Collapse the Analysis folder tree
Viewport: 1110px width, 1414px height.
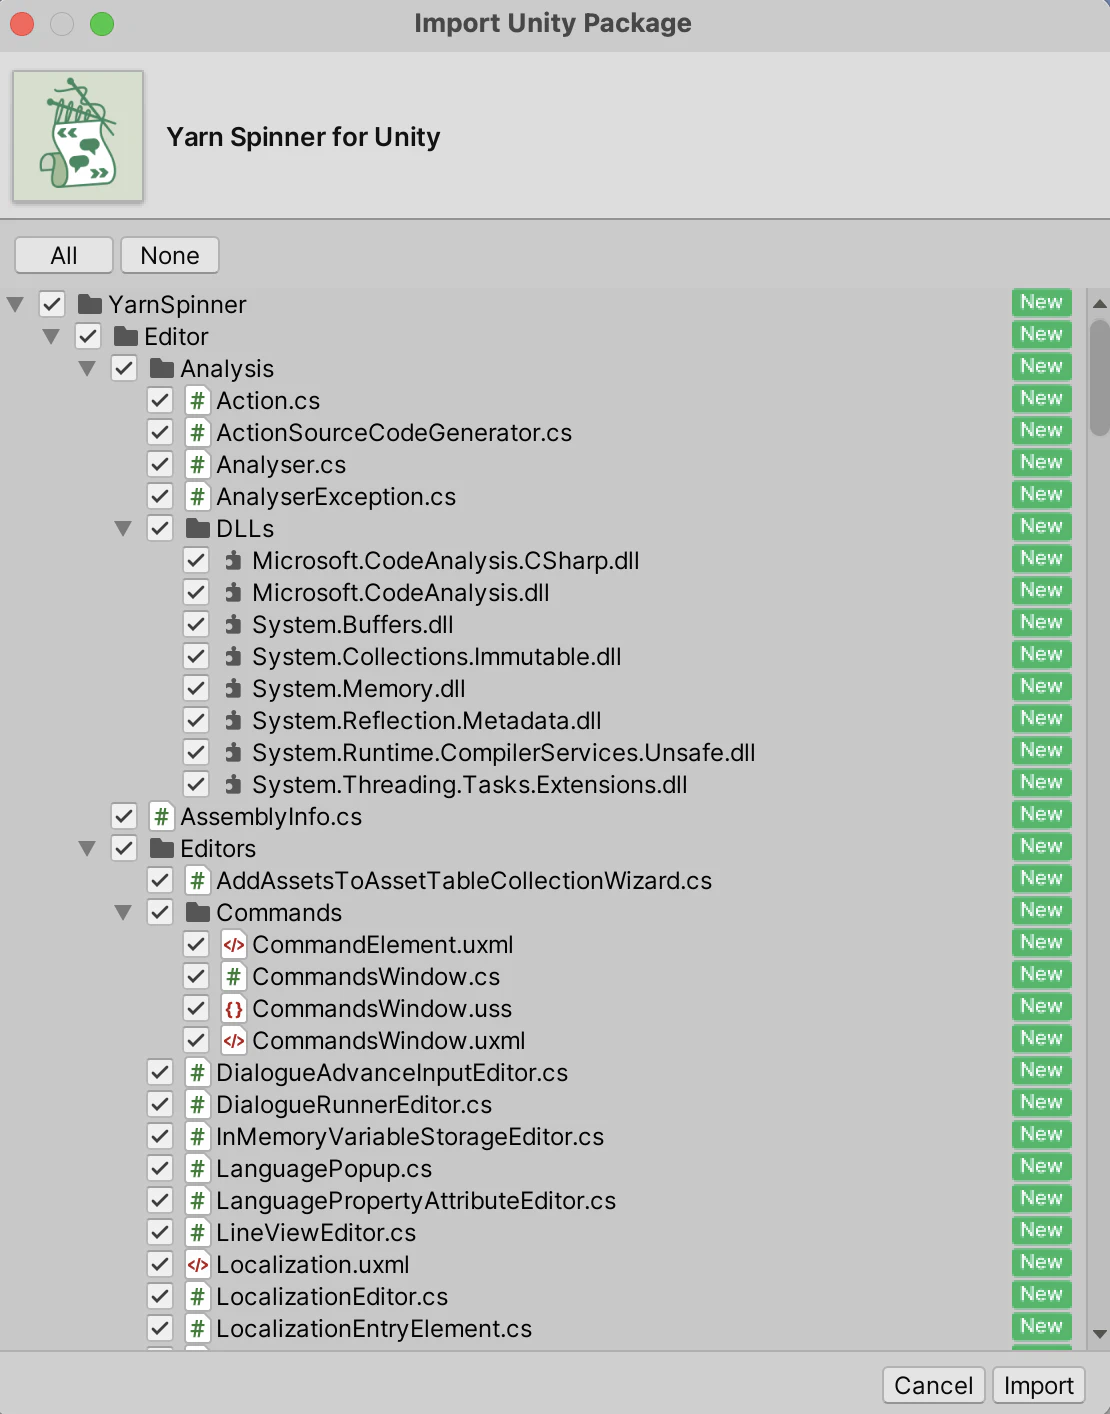coord(87,369)
